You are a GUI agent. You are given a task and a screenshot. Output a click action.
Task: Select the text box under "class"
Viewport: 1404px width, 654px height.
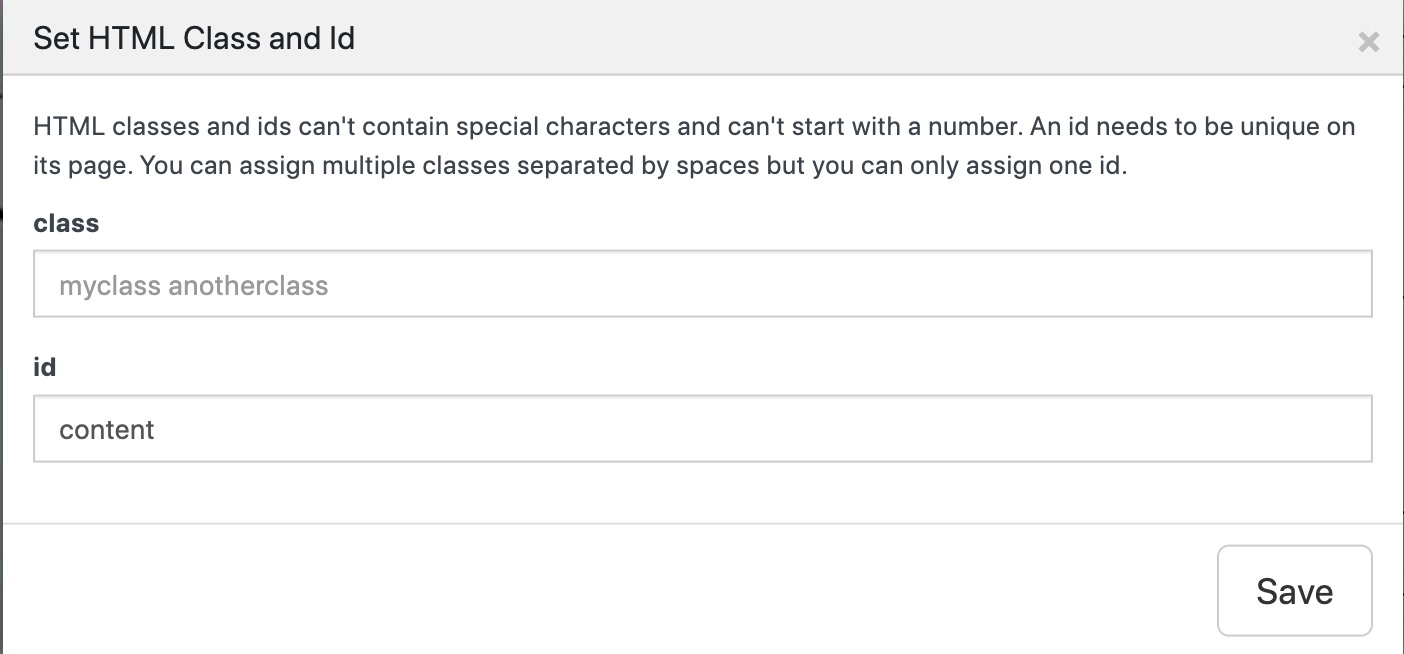[702, 286]
